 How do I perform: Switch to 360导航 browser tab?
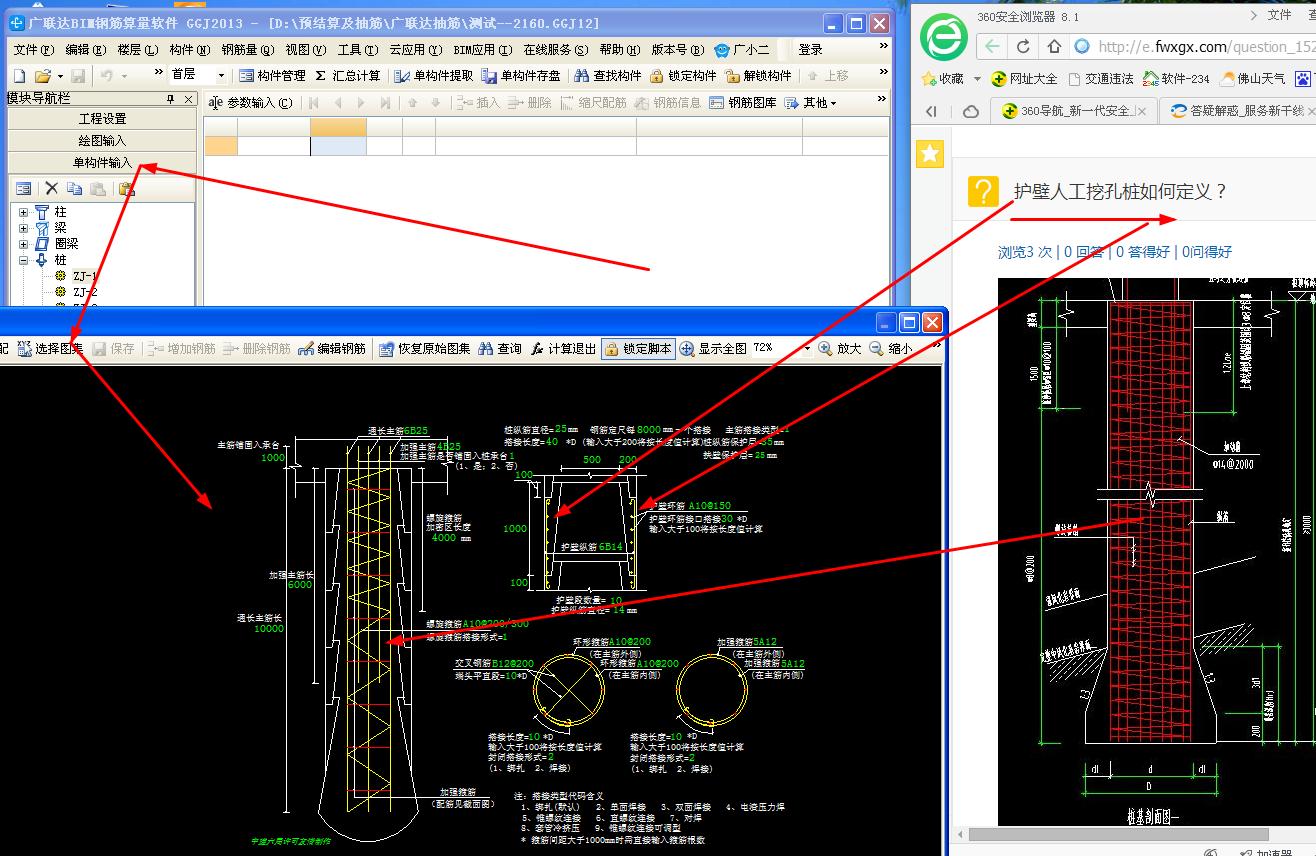(1073, 111)
